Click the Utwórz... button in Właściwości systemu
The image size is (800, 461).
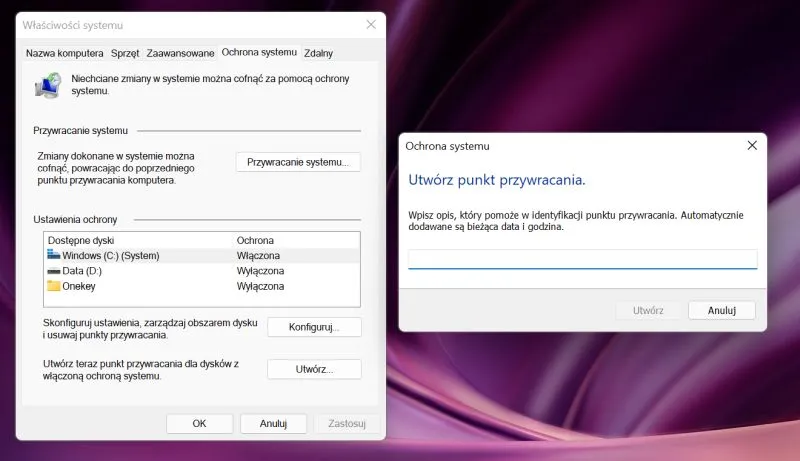pyautogui.click(x=314, y=369)
